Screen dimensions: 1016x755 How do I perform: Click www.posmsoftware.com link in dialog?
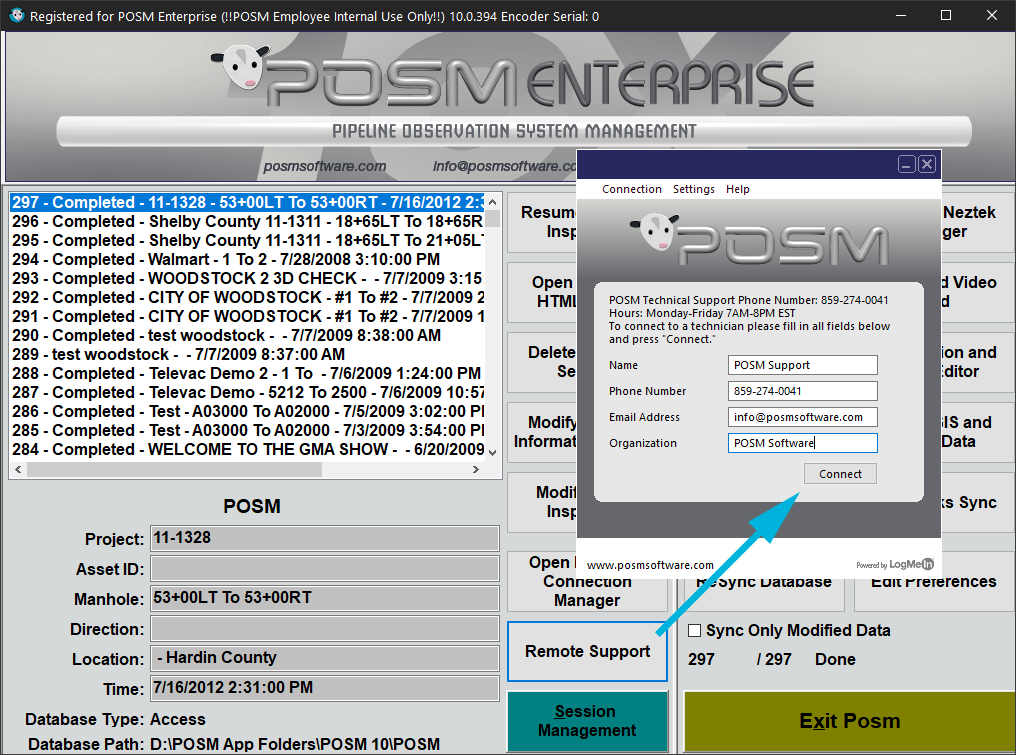650,565
